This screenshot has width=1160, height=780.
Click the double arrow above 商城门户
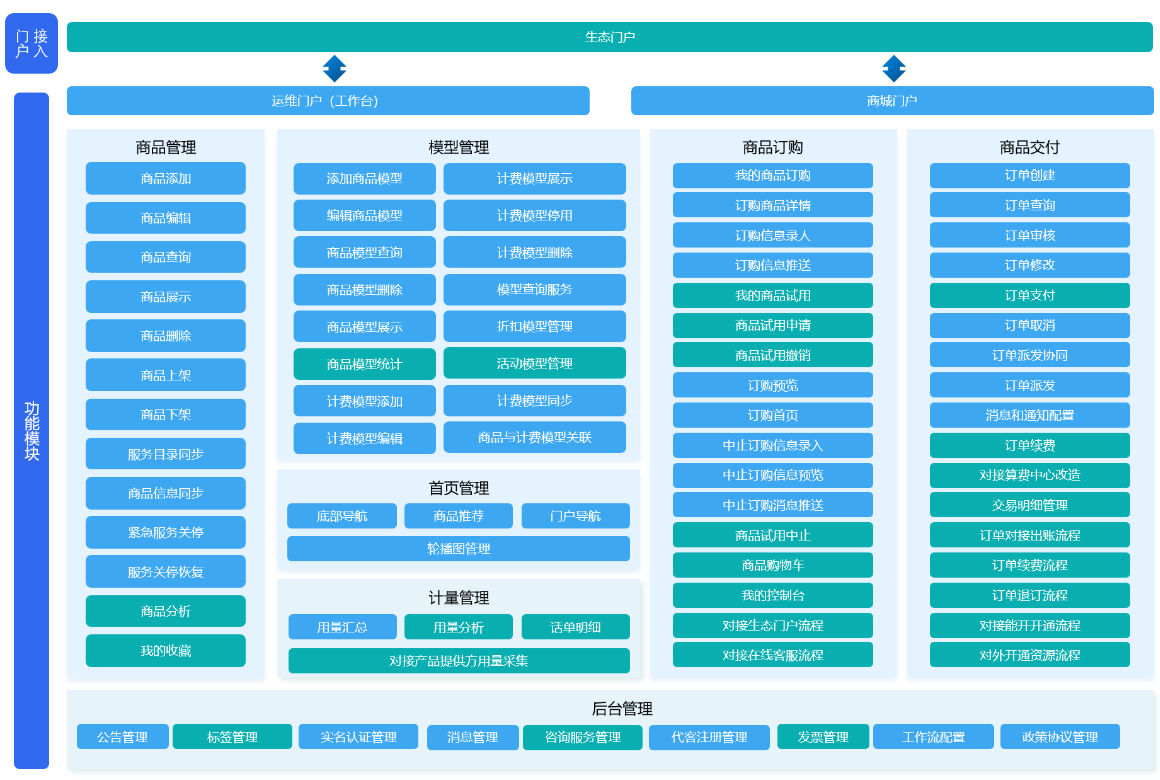[893, 69]
